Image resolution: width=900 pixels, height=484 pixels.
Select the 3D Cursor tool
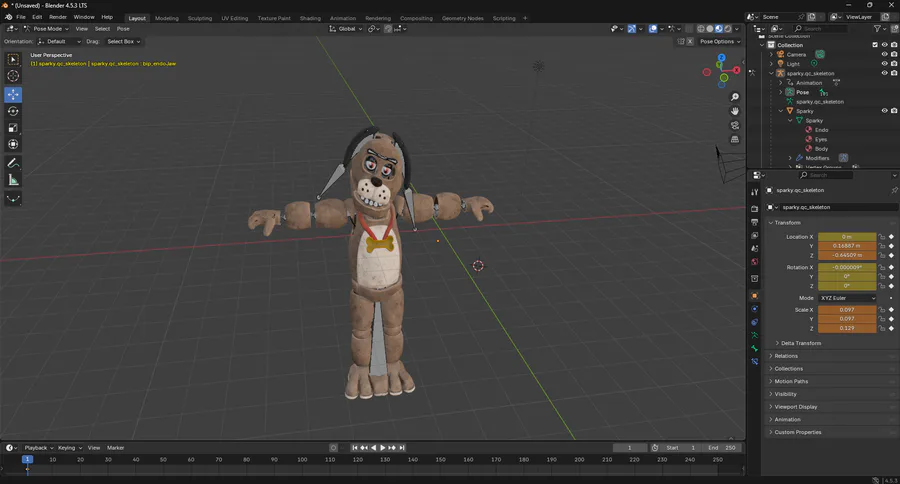(x=13, y=76)
